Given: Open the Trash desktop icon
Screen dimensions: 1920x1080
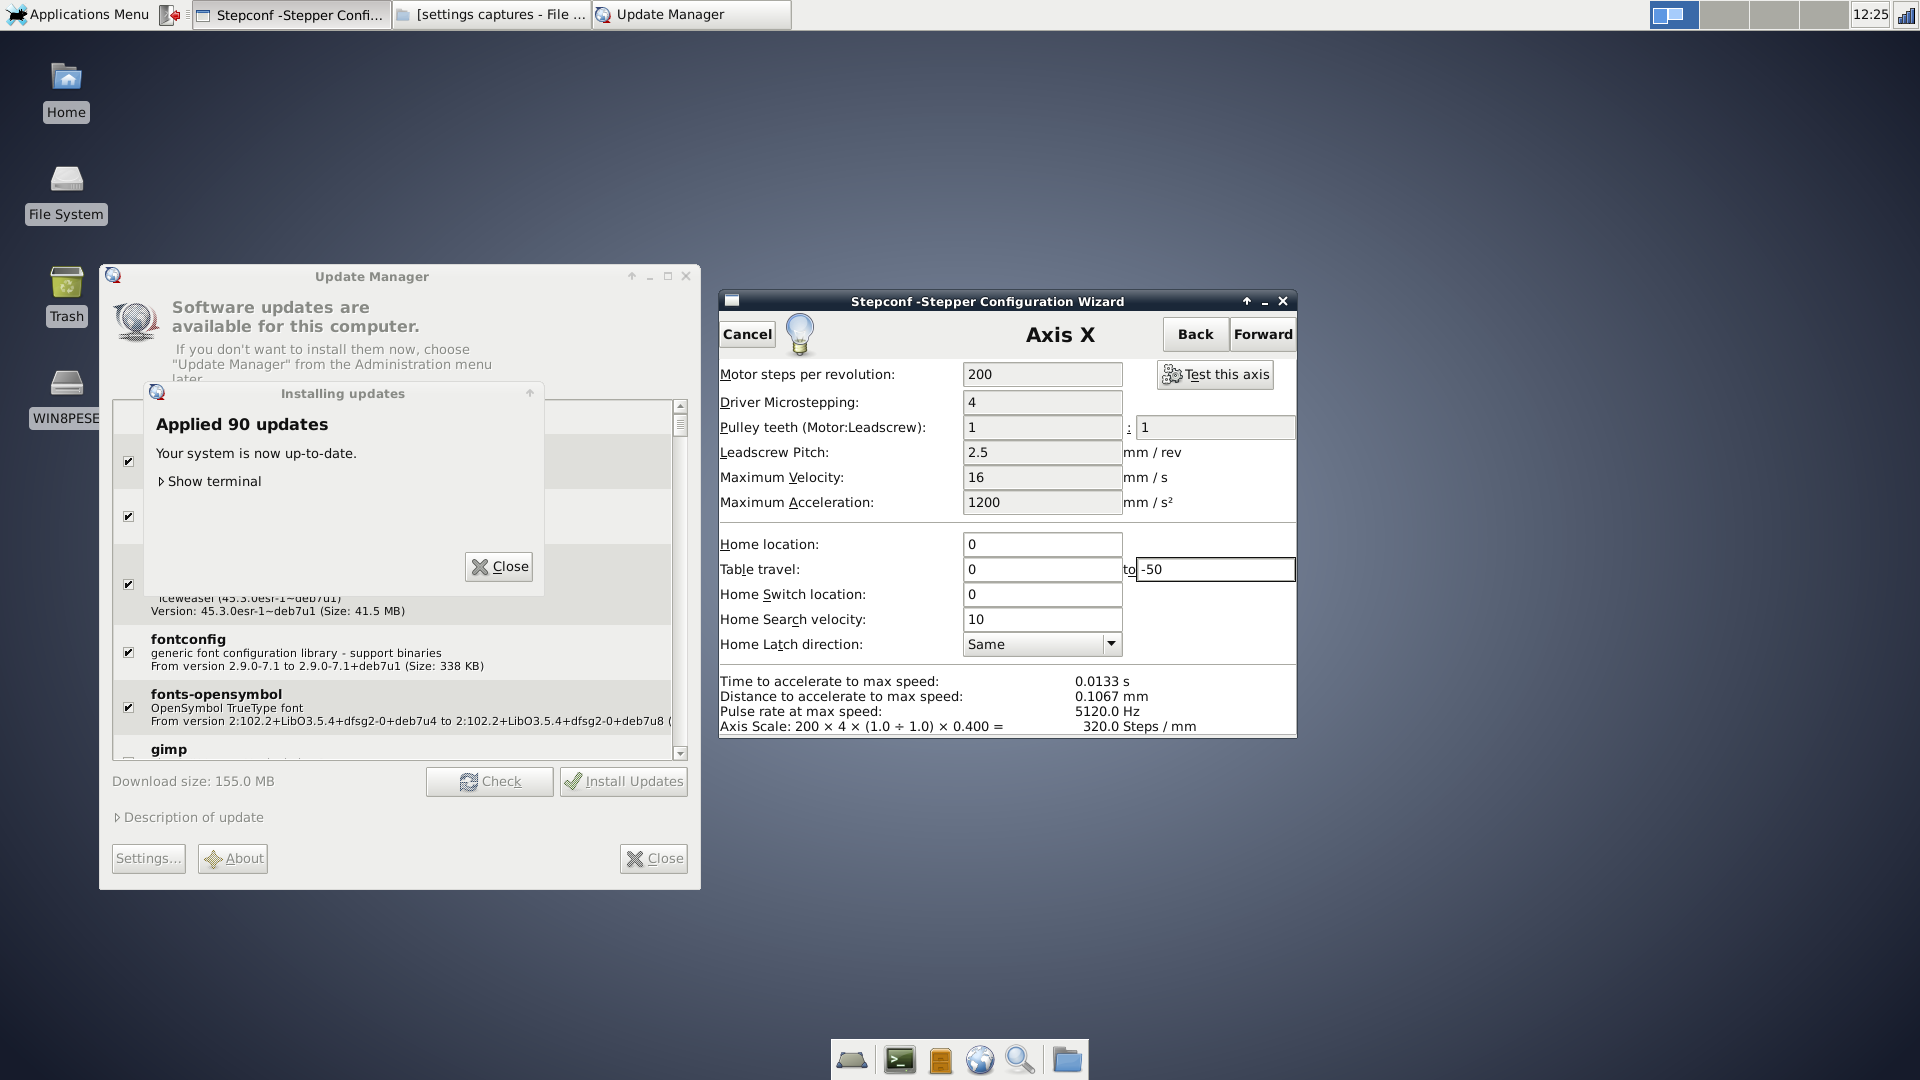Looking at the screenshot, I should point(67,283).
